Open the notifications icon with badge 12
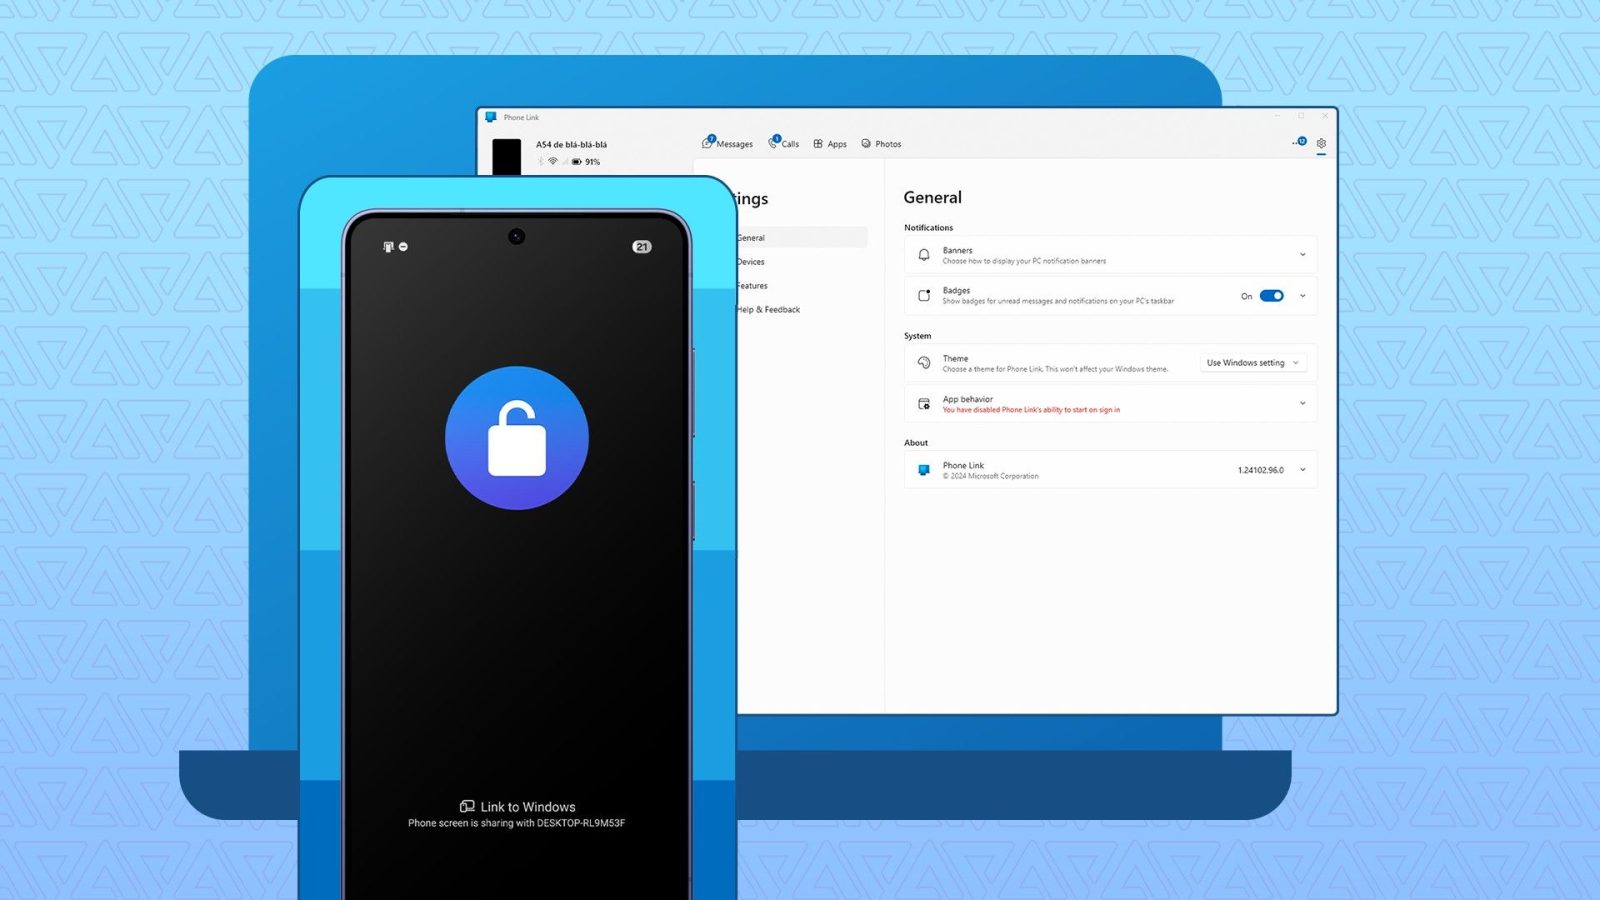The height and width of the screenshot is (900, 1600). (x=1299, y=142)
